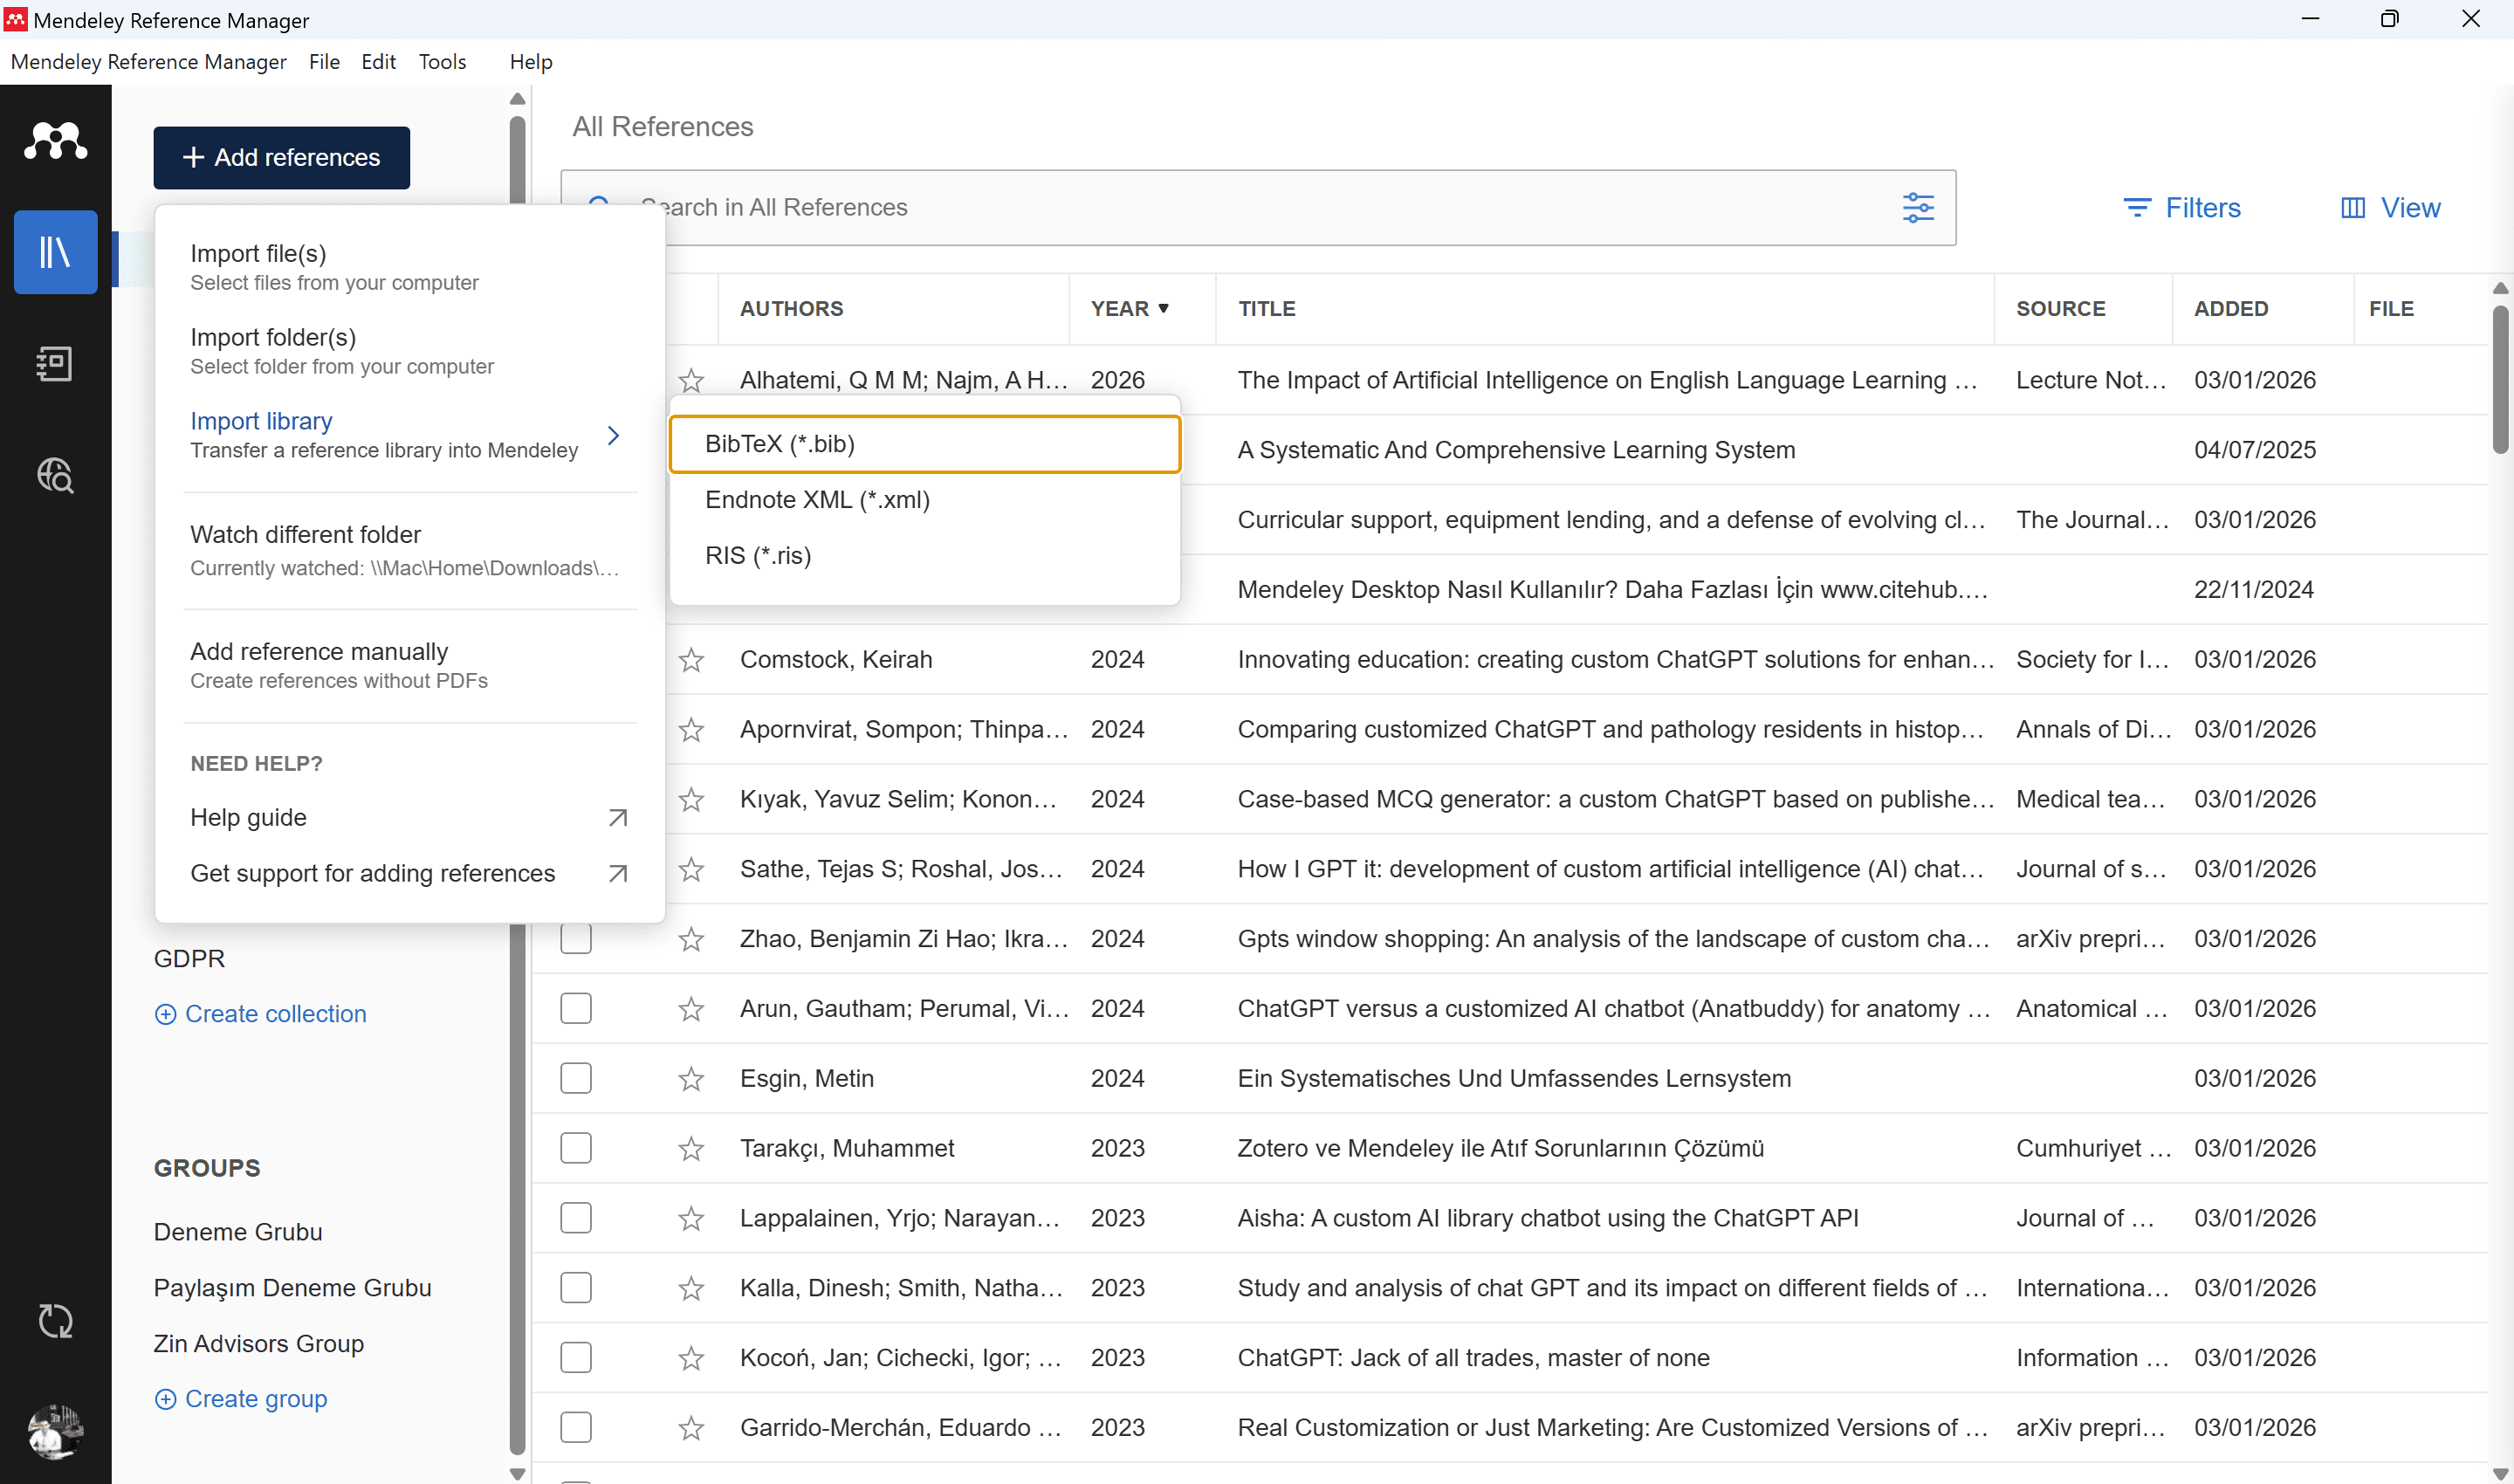Tick checkbox for Lappalainen, Yrjo row
This screenshot has width=2514, height=1484.
tap(576, 1218)
